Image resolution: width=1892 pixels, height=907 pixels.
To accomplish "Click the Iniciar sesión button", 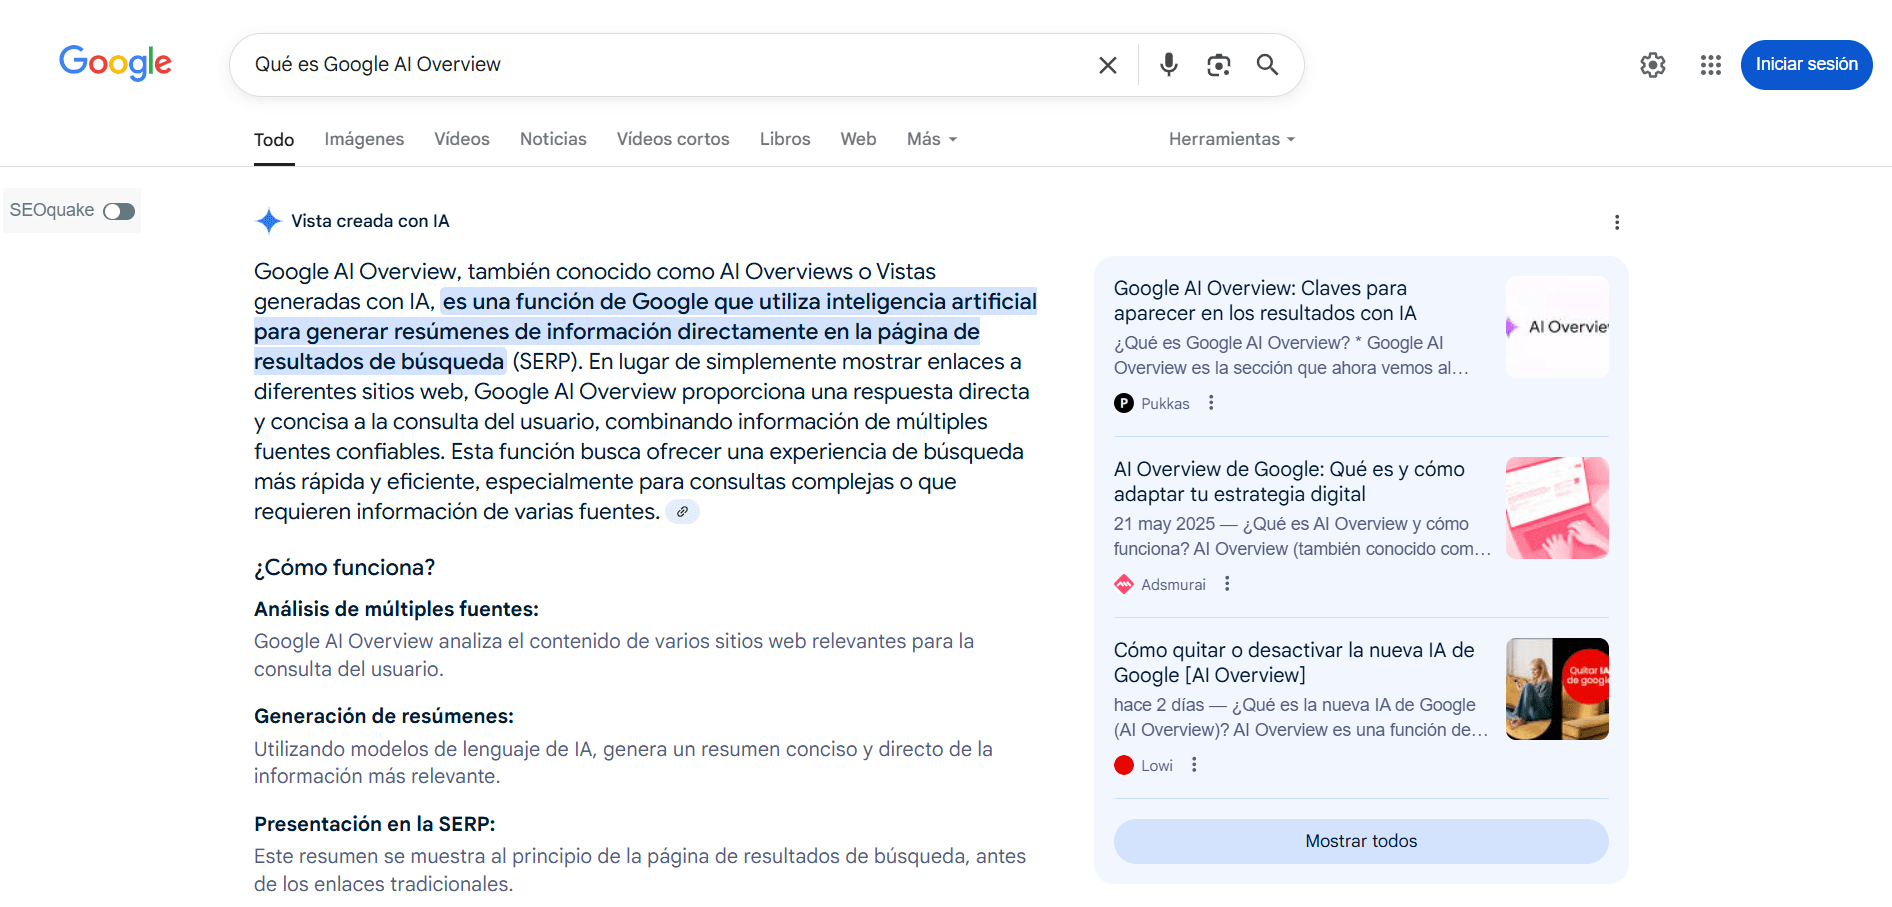I will click(x=1806, y=64).
